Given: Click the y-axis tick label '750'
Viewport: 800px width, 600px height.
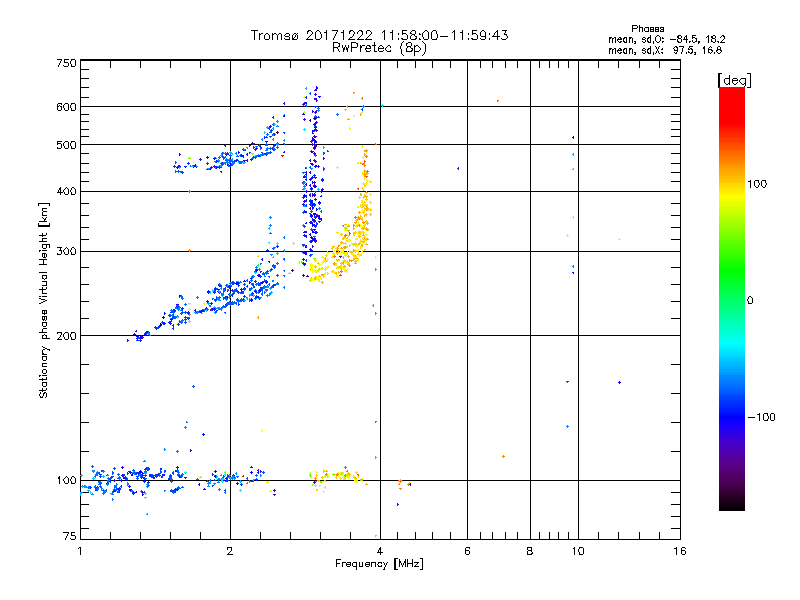Looking at the screenshot, I should point(66,63).
